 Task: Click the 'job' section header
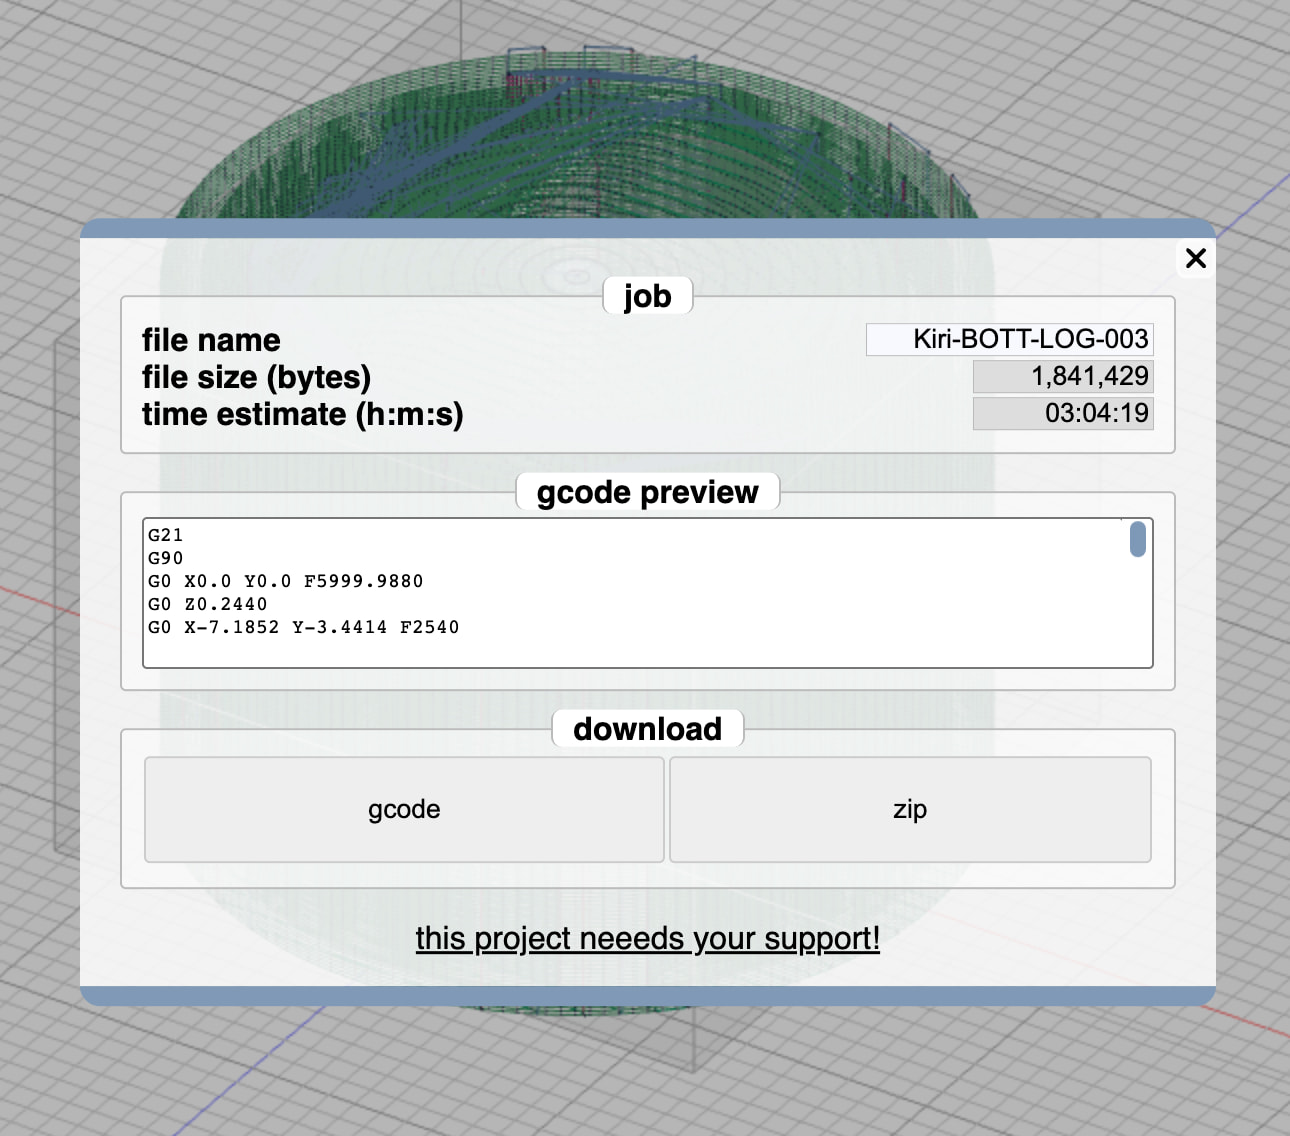point(647,296)
